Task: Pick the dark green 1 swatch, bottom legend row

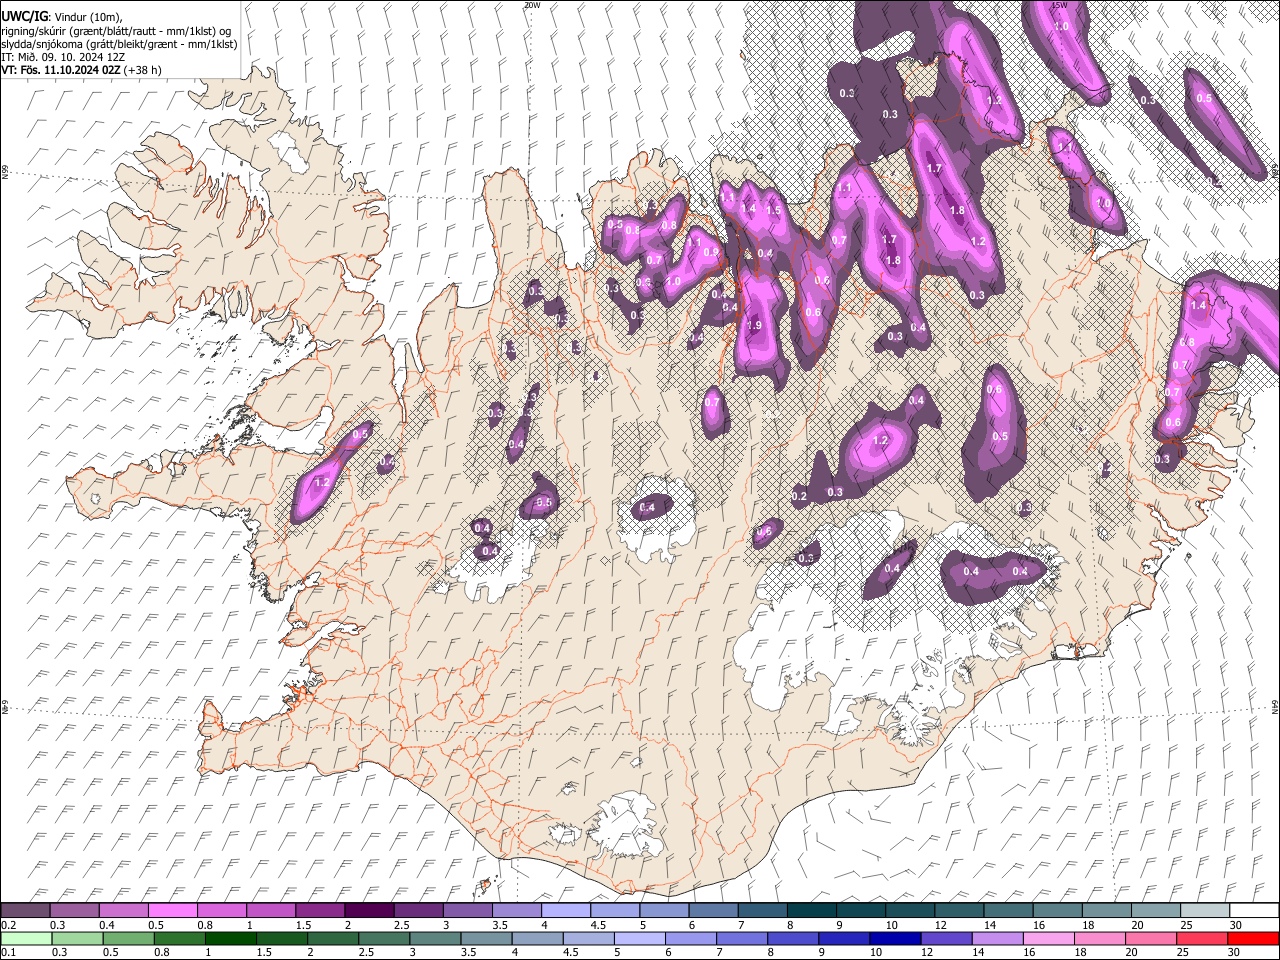Action: tap(230, 938)
